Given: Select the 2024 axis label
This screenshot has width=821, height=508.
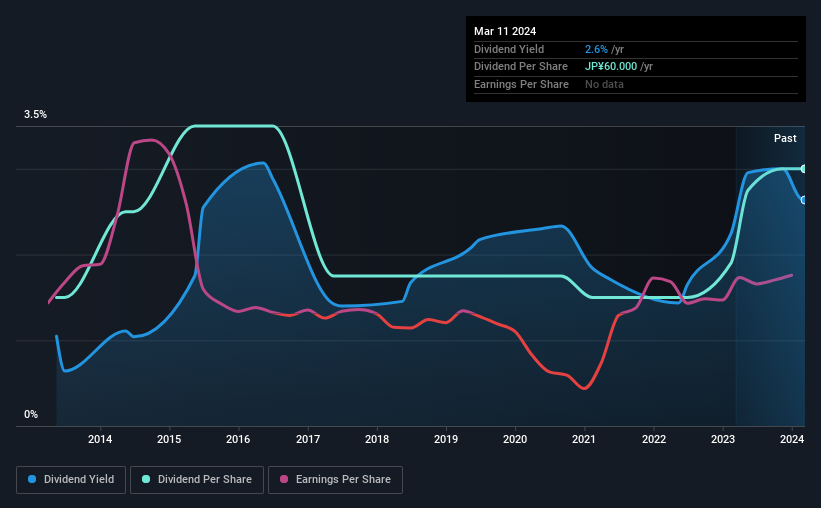Looking at the screenshot, I should [x=792, y=439].
